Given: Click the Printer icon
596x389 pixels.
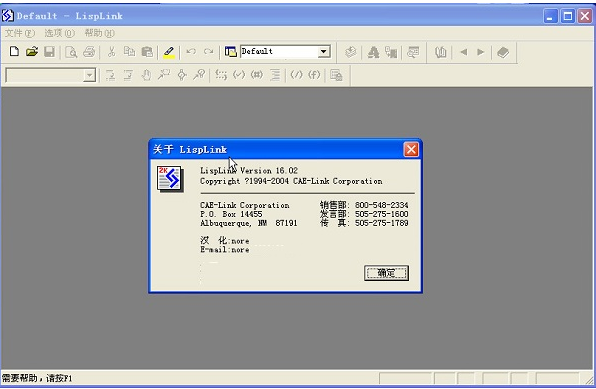Looking at the screenshot, I should point(89,51).
